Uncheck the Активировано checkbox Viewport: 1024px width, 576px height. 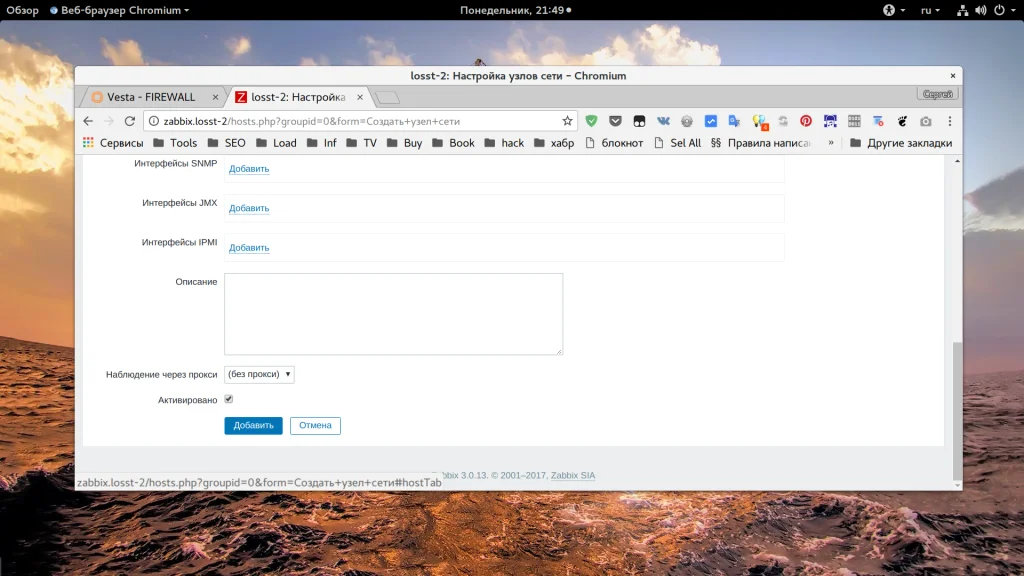[x=229, y=399]
